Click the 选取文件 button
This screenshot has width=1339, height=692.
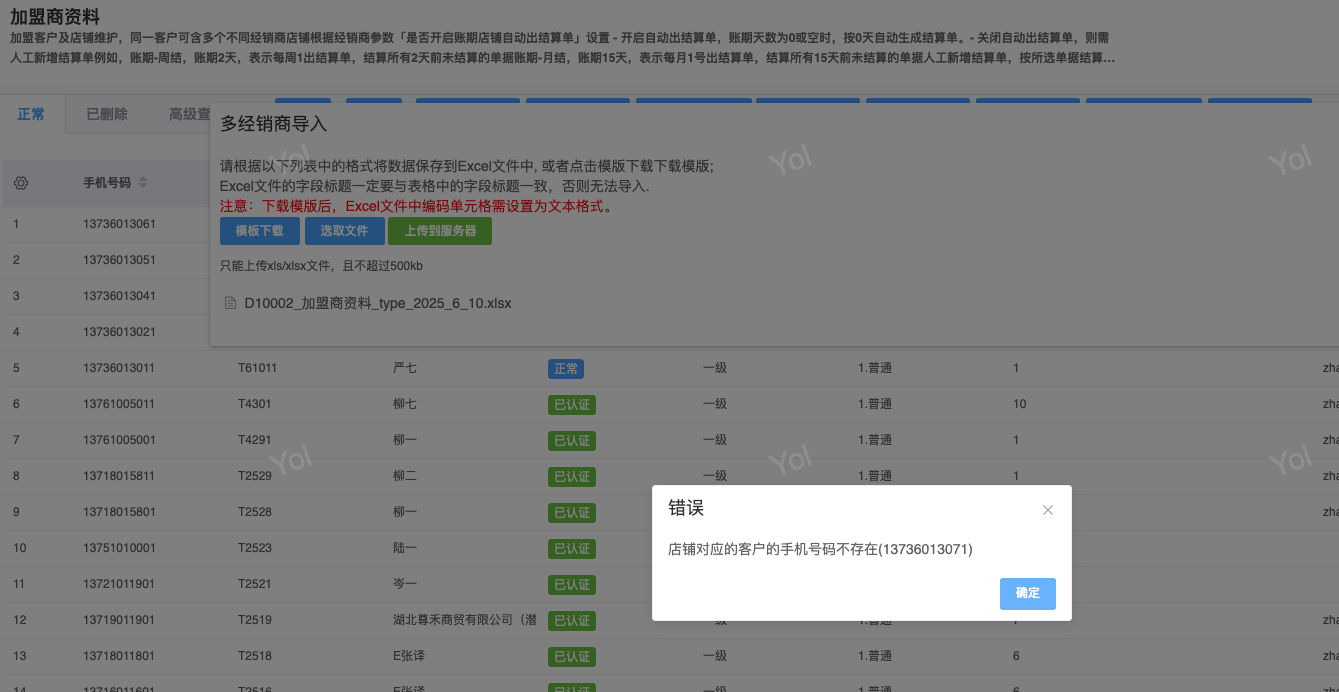click(344, 231)
